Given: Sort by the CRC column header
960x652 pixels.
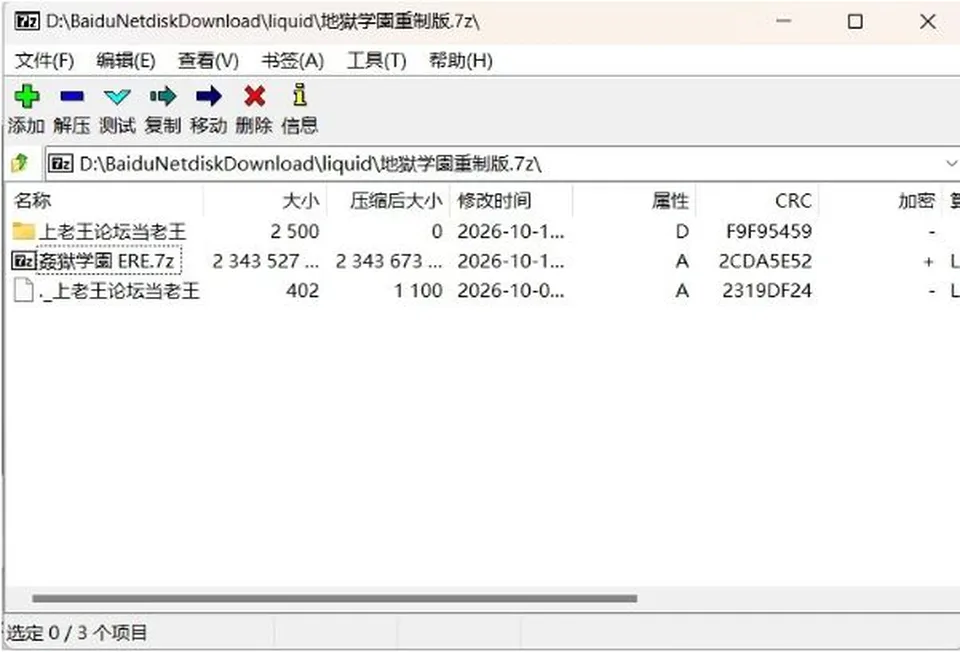Looking at the screenshot, I should 757,201.
